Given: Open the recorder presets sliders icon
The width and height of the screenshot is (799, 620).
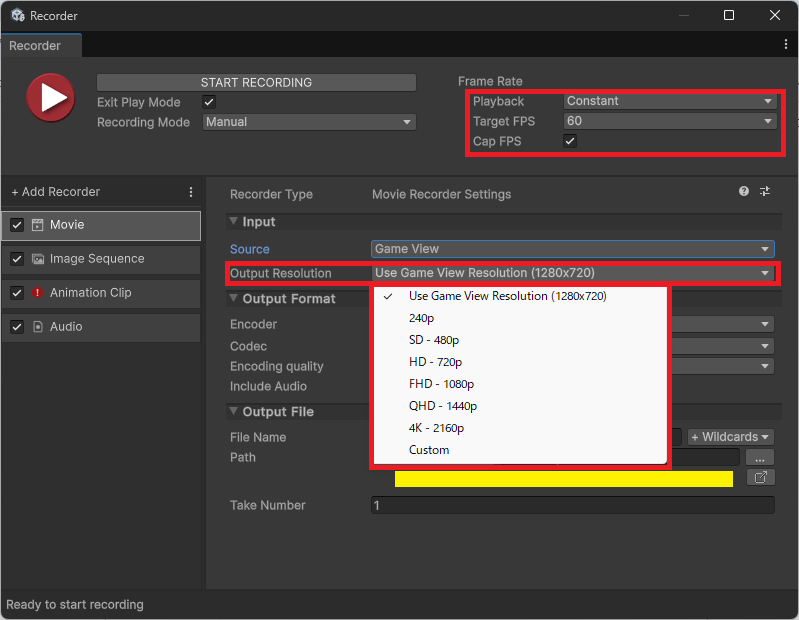Looking at the screenshot, I should click(765, 192).
